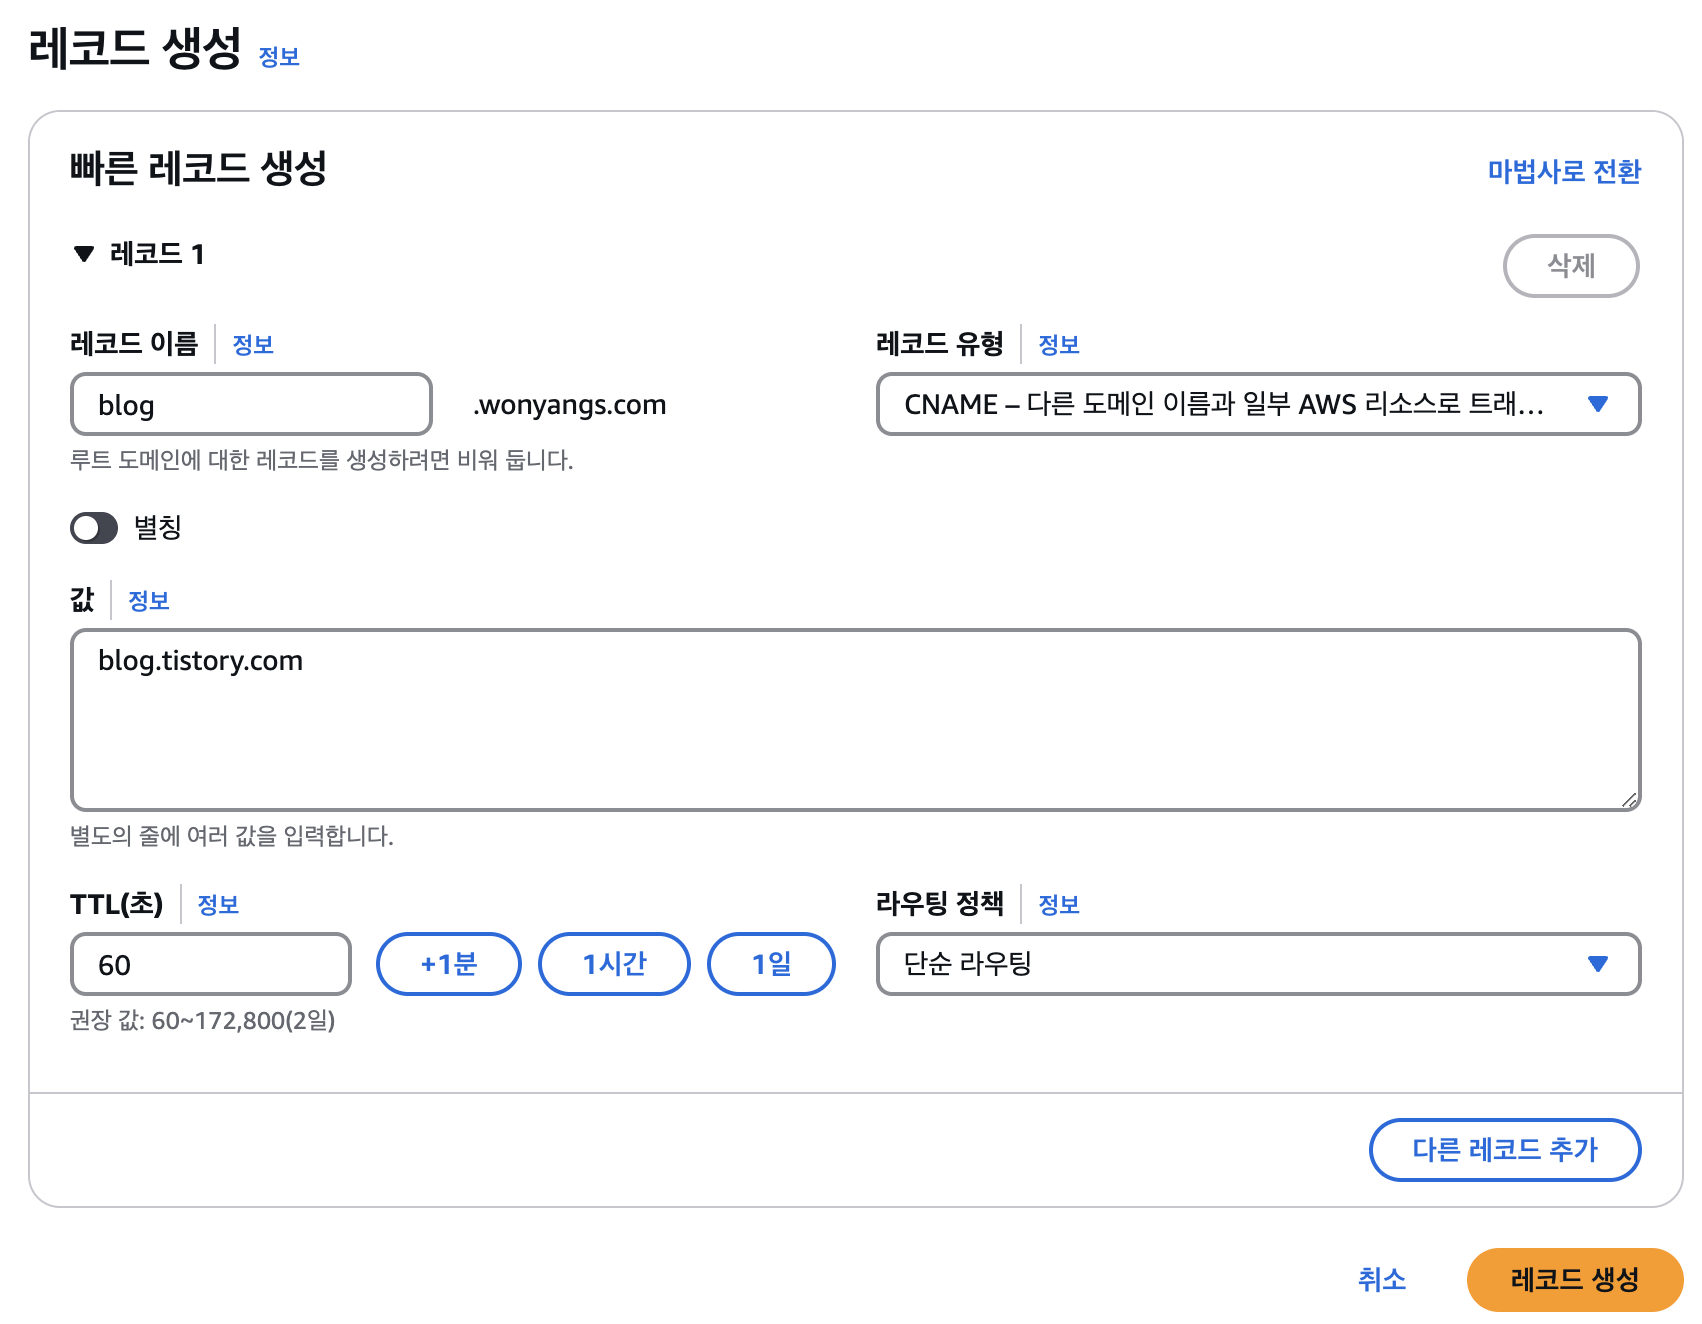Click the 다른 레코드 추가 button
Viewport: 1702px width, 1324px height.
[1504, 1150]
